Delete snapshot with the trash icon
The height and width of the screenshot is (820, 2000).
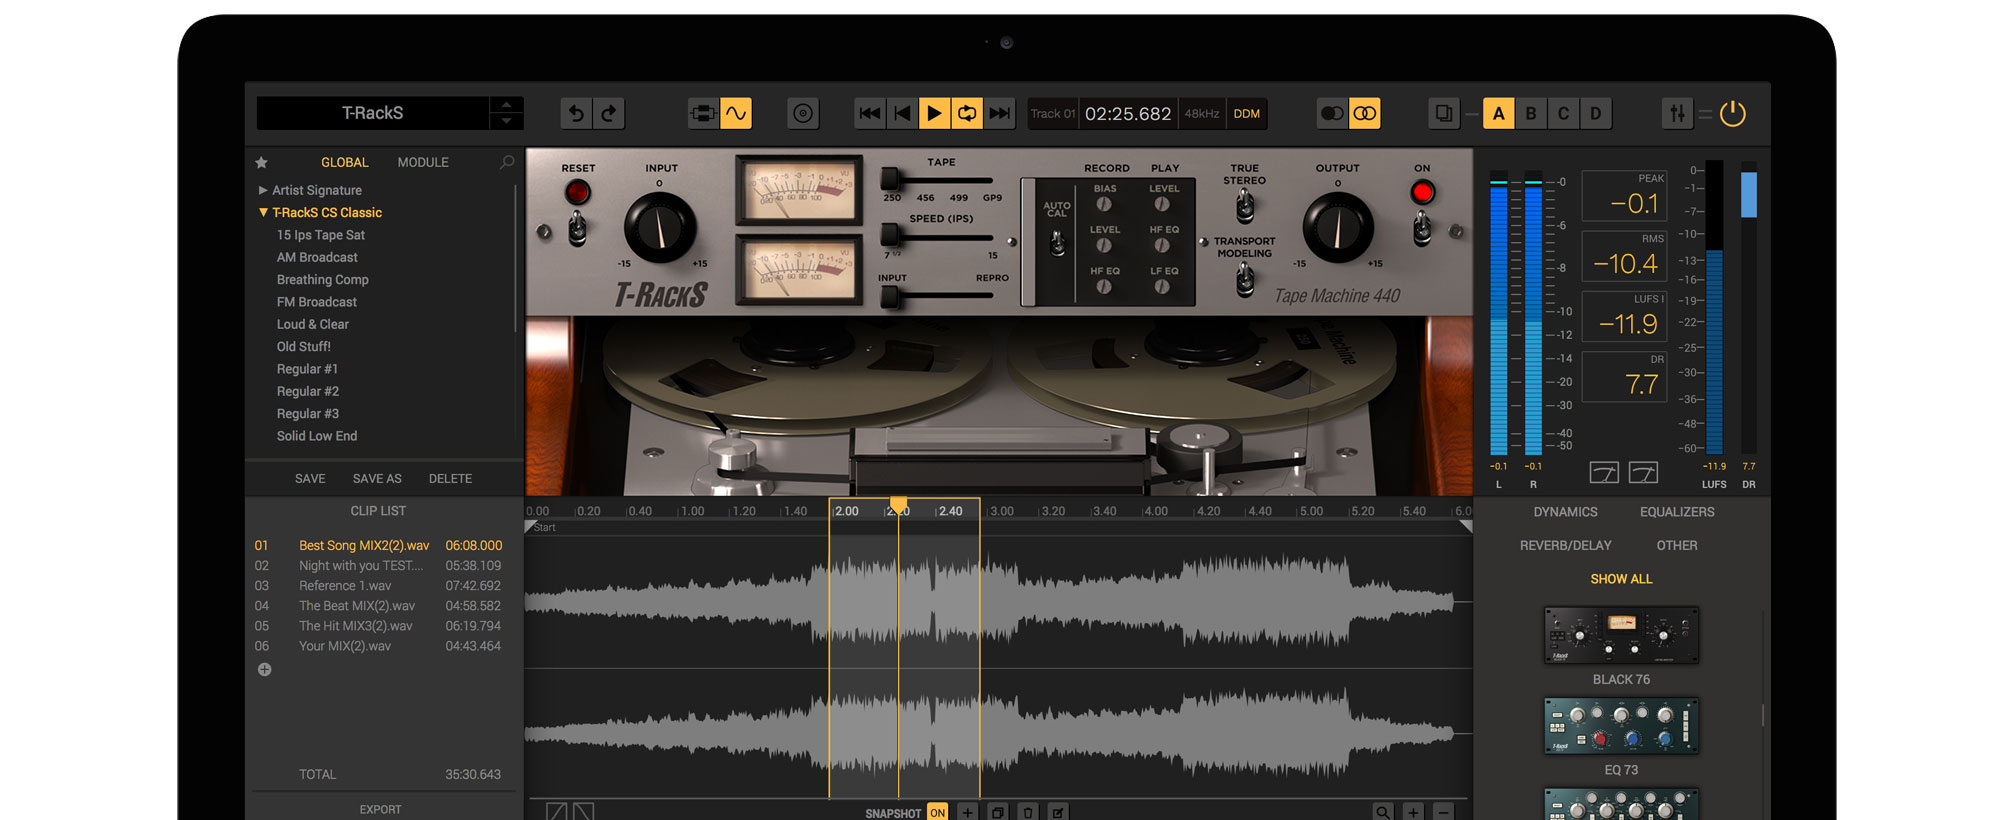pos(1028,812)
